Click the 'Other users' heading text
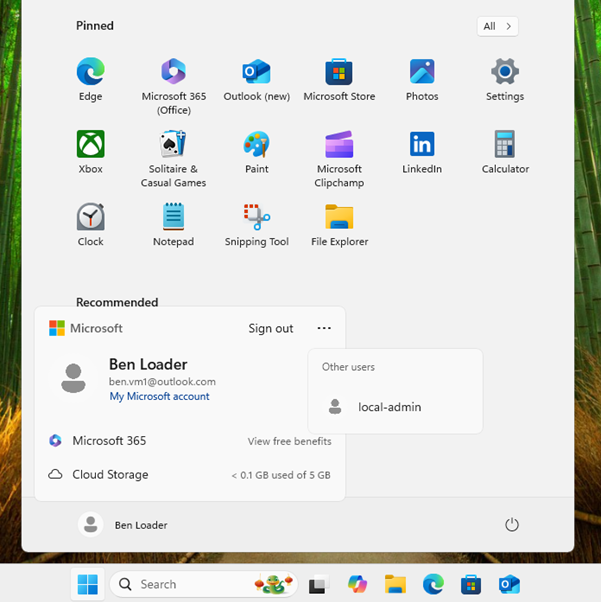Viewport: 601px width, 602px height. coord(348,367)
